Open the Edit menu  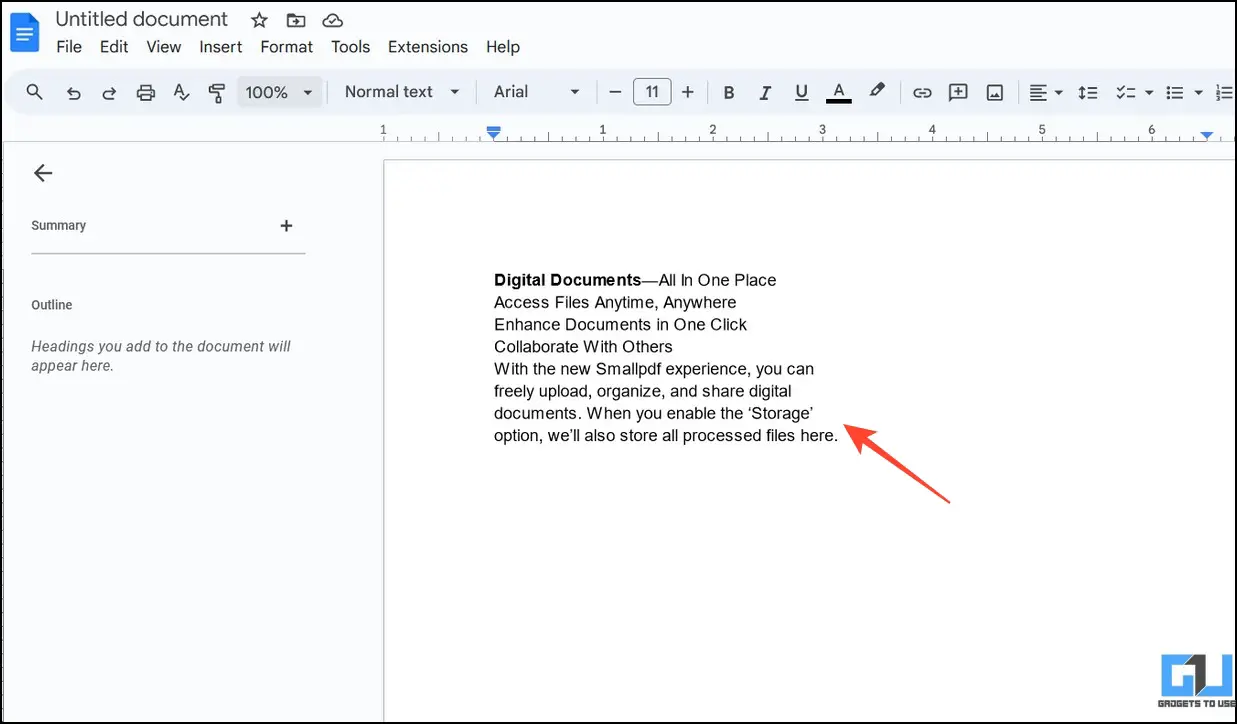(114, 47)
